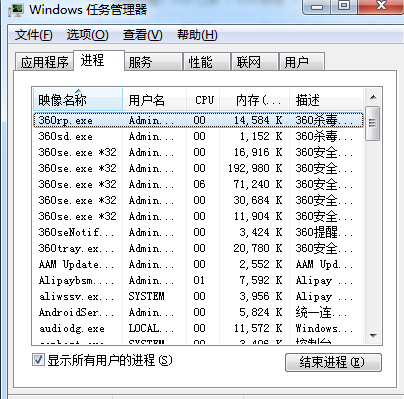Click memory value 3,956 K
Image resolution: width=404 pixels, height=399 pixels.
tap(261, 296)
